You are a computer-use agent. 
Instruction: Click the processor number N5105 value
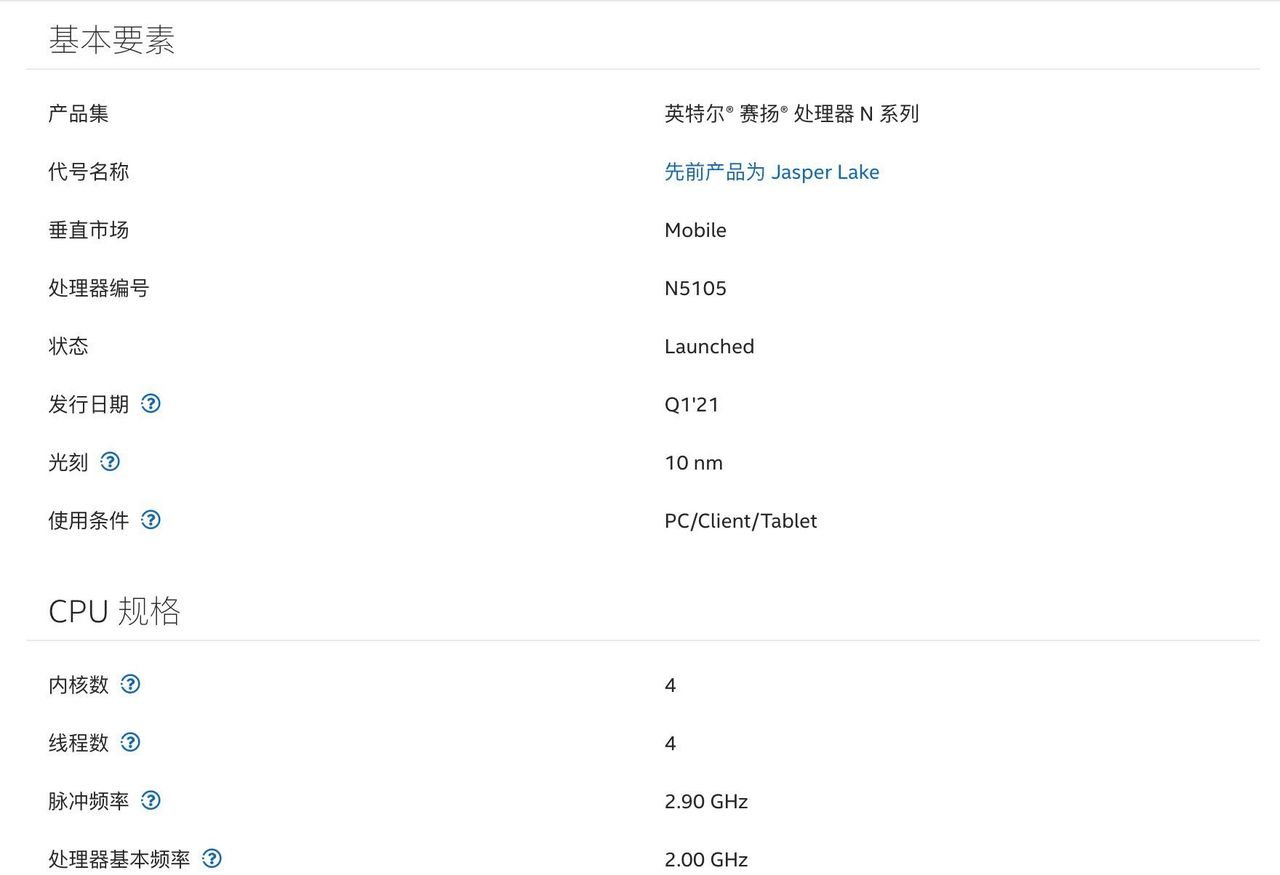pos(697,288)
